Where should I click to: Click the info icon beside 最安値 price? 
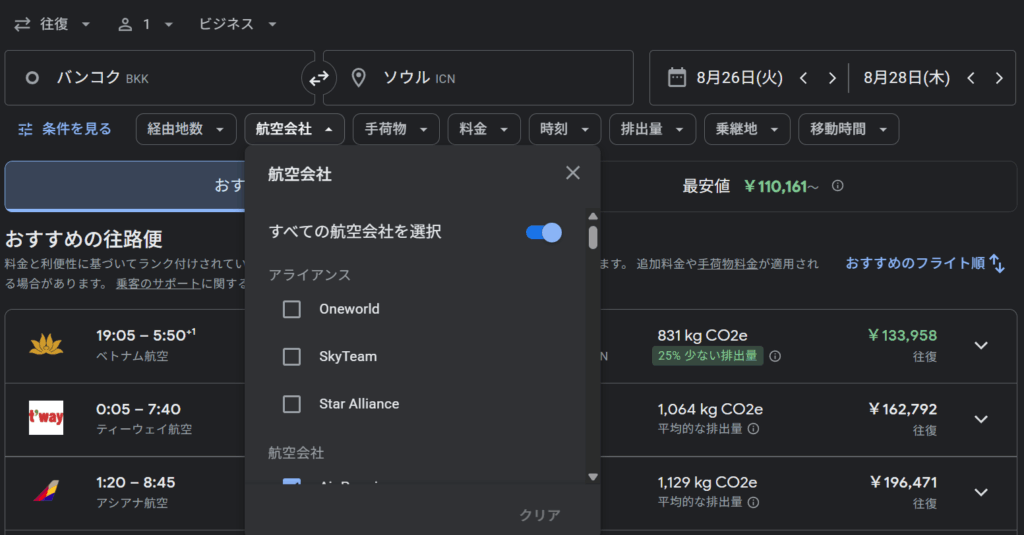pyautogui.click(x=838, y=186)
